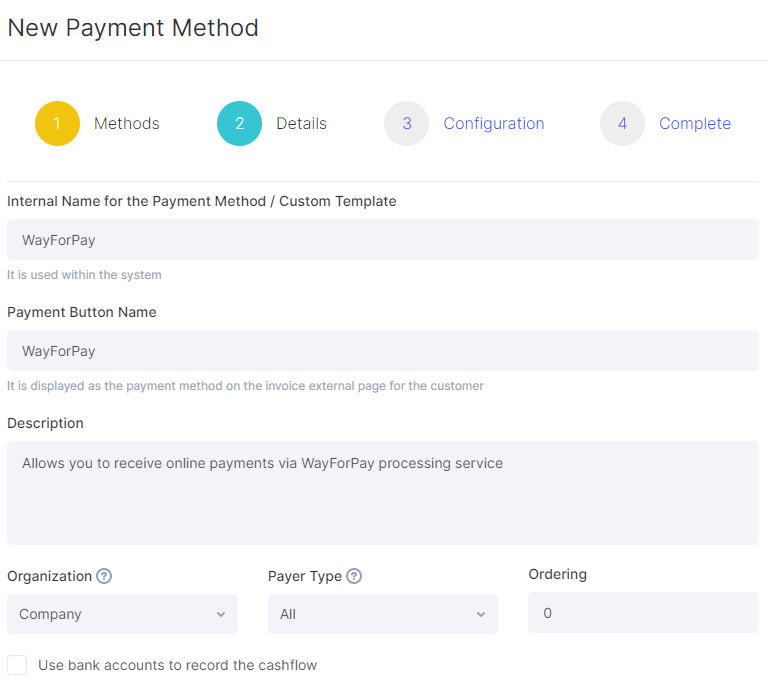
Task: Open the Configuration step link
Action: tap(494, 123)
